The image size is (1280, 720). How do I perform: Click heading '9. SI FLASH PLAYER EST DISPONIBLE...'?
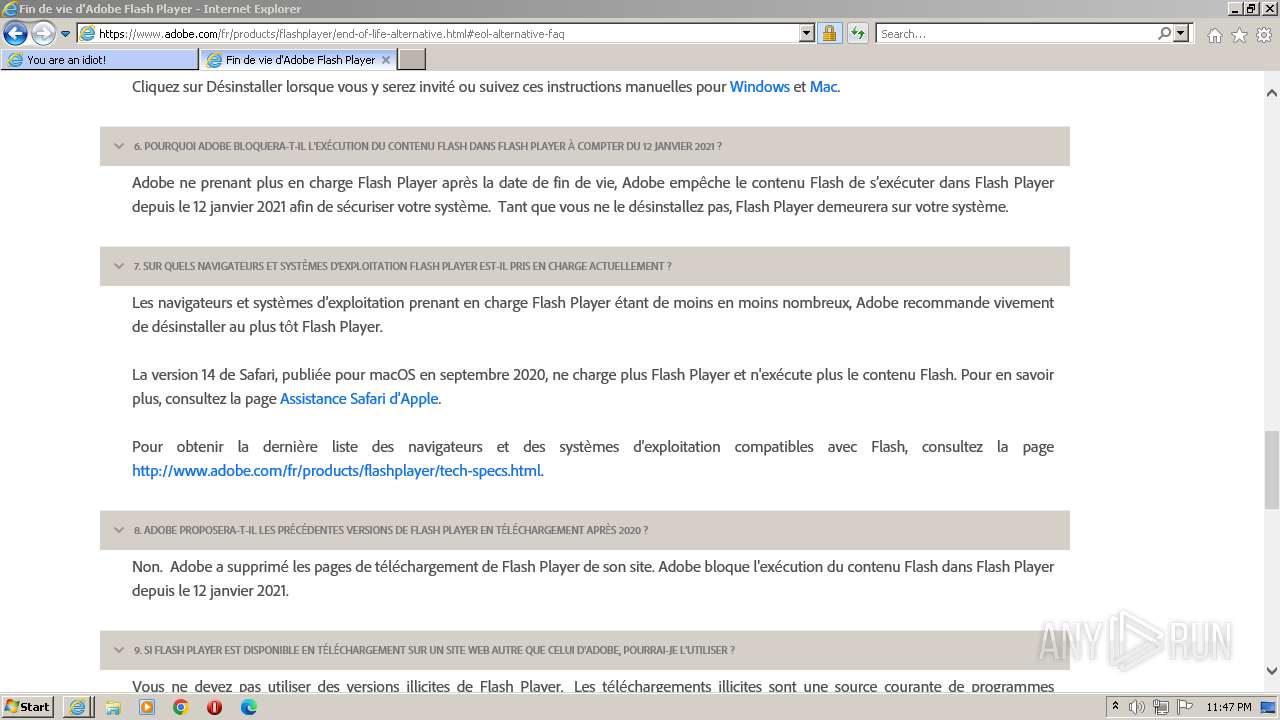coord(434,650)
